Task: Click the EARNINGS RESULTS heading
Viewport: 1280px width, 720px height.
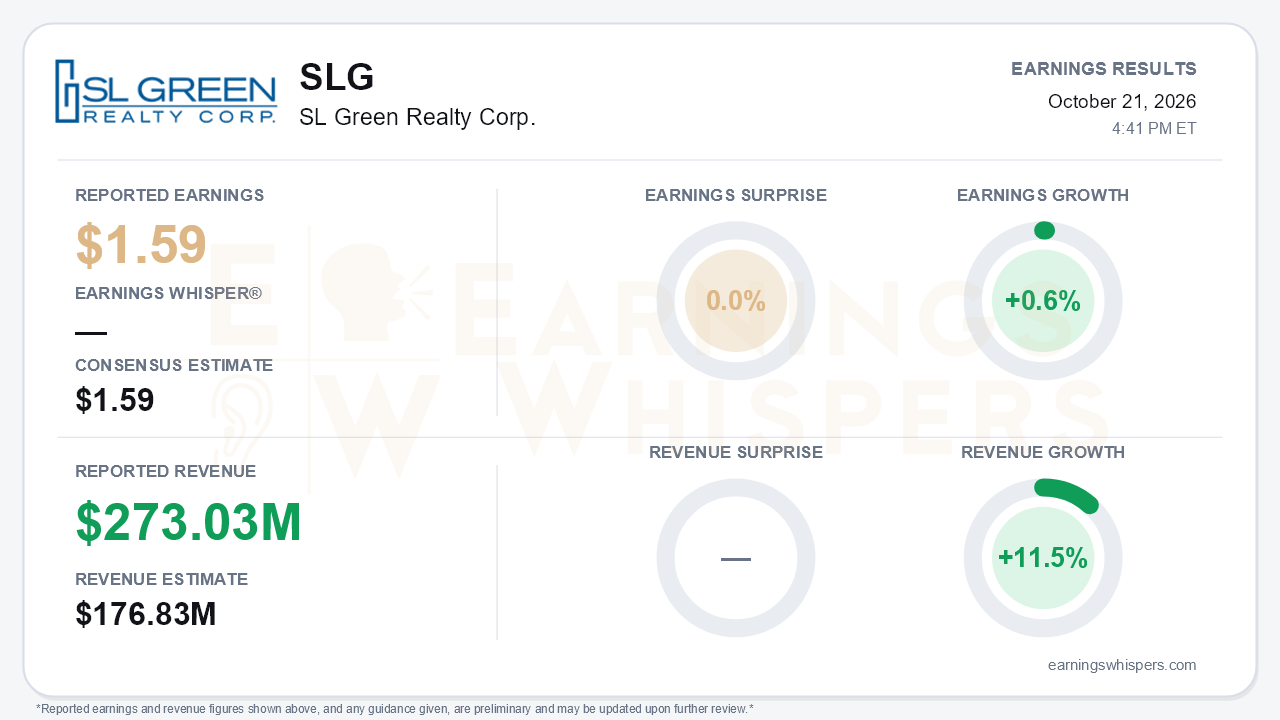Action: (x=1104, y=69)
